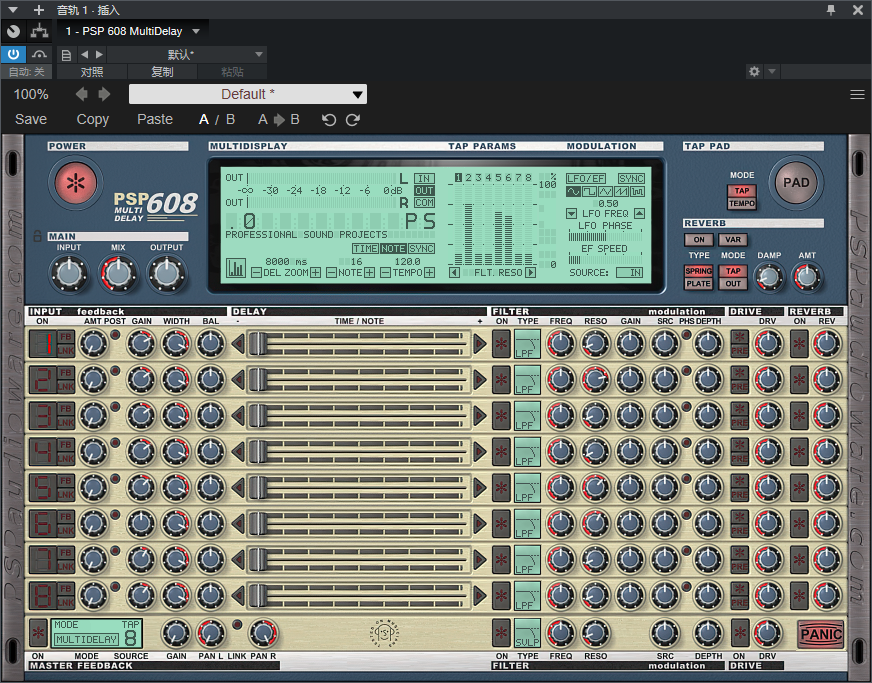Click the LFO FREQ up arrow

tap(640, 214)
